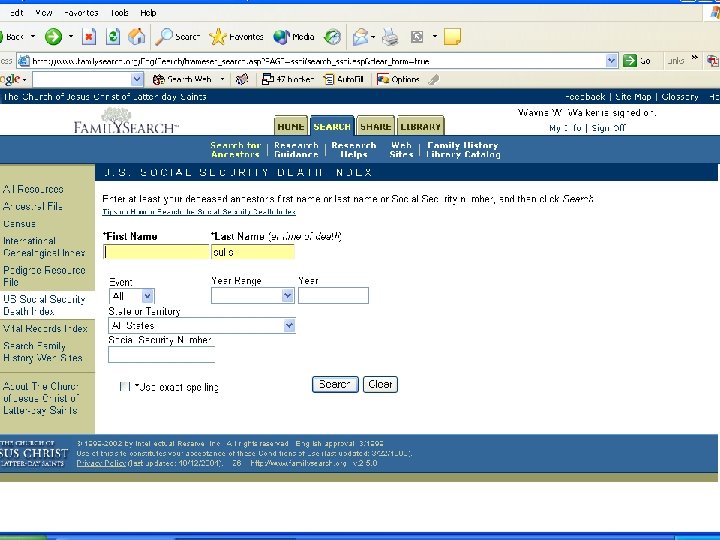Open the Web Sites link
This screenshot has width=720, height=540.
pos(401,150)
